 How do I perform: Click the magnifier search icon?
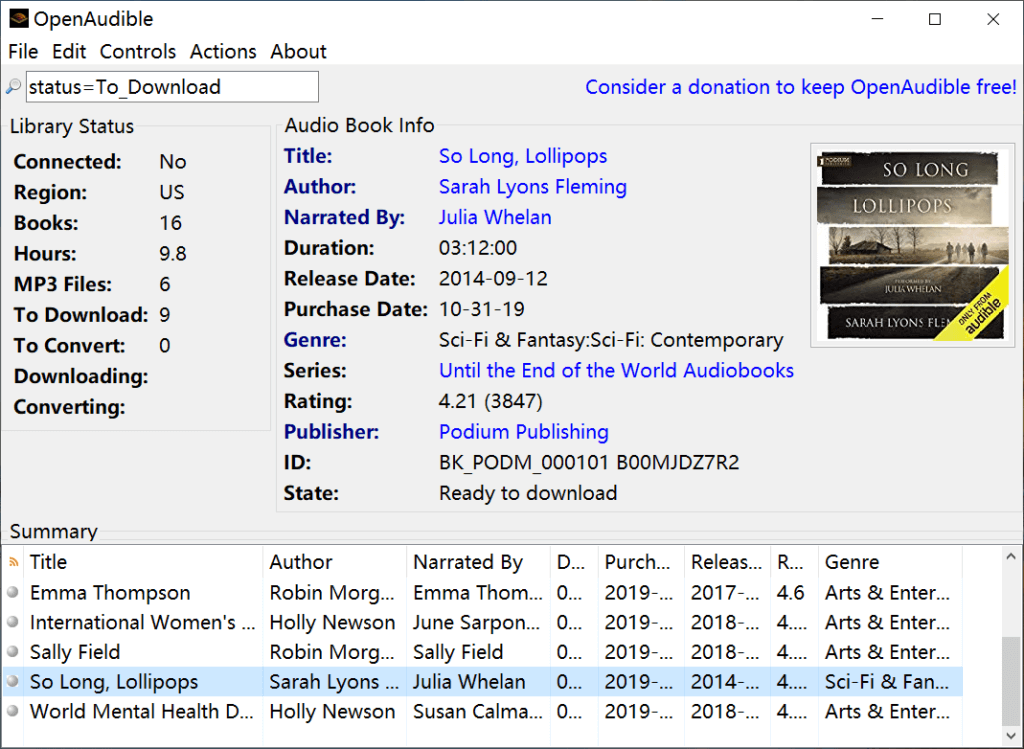[x=13, y=87]
